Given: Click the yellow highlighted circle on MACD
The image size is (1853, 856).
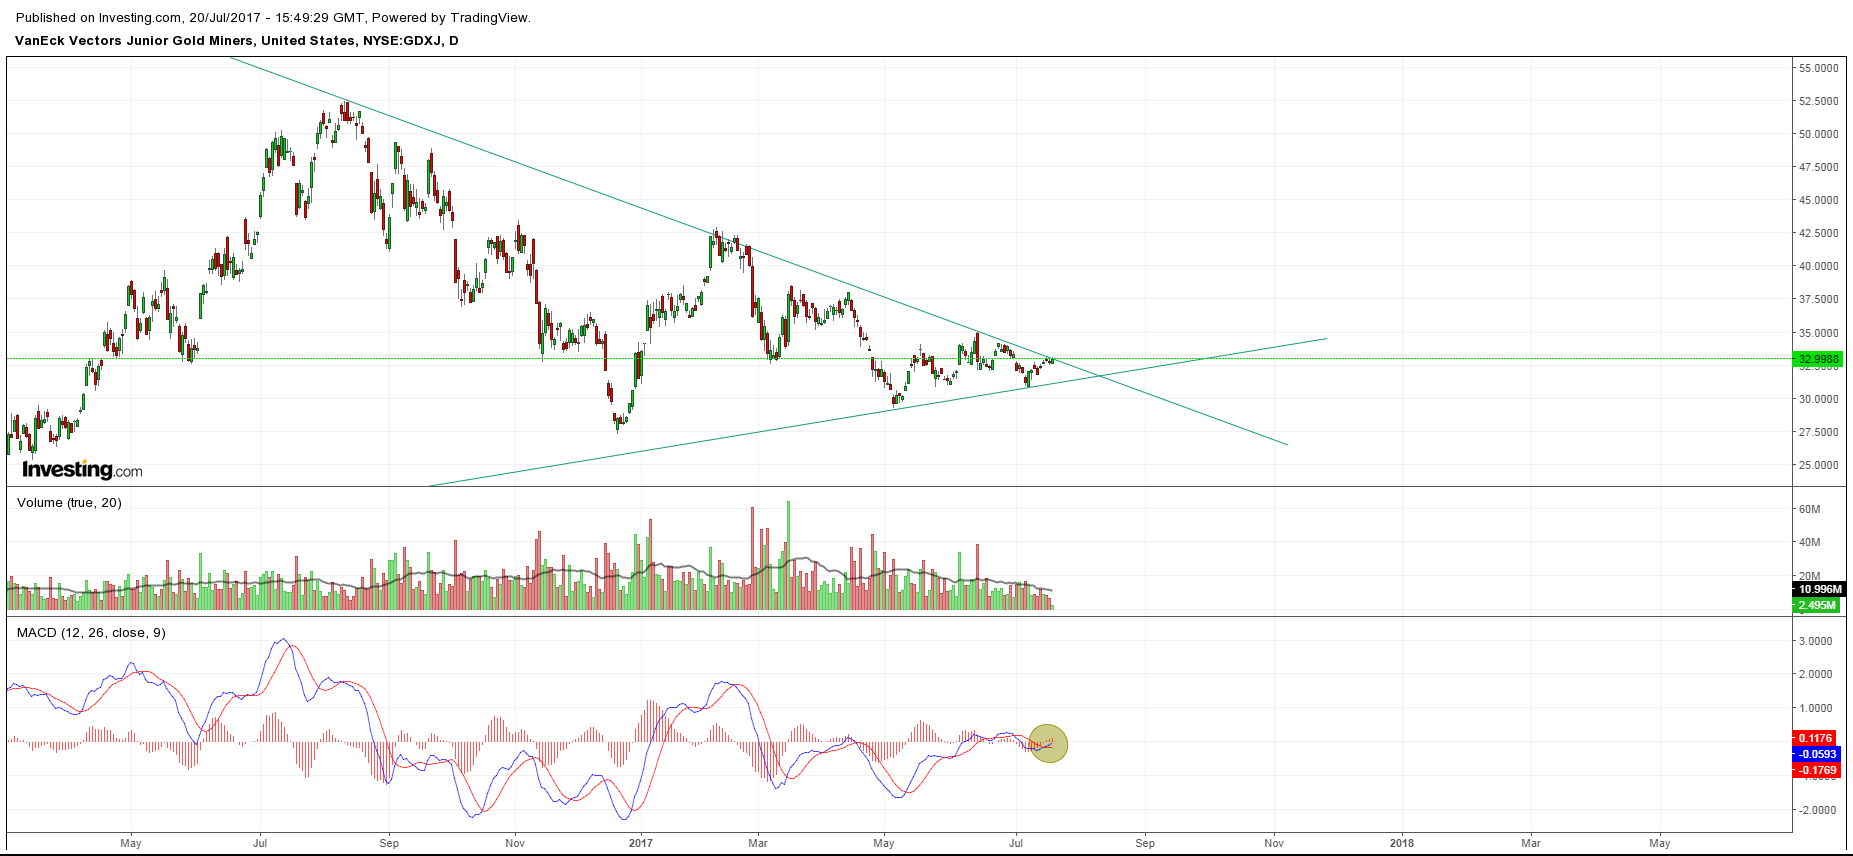Looking at the screenshot, I should [x=1048, y=743].
